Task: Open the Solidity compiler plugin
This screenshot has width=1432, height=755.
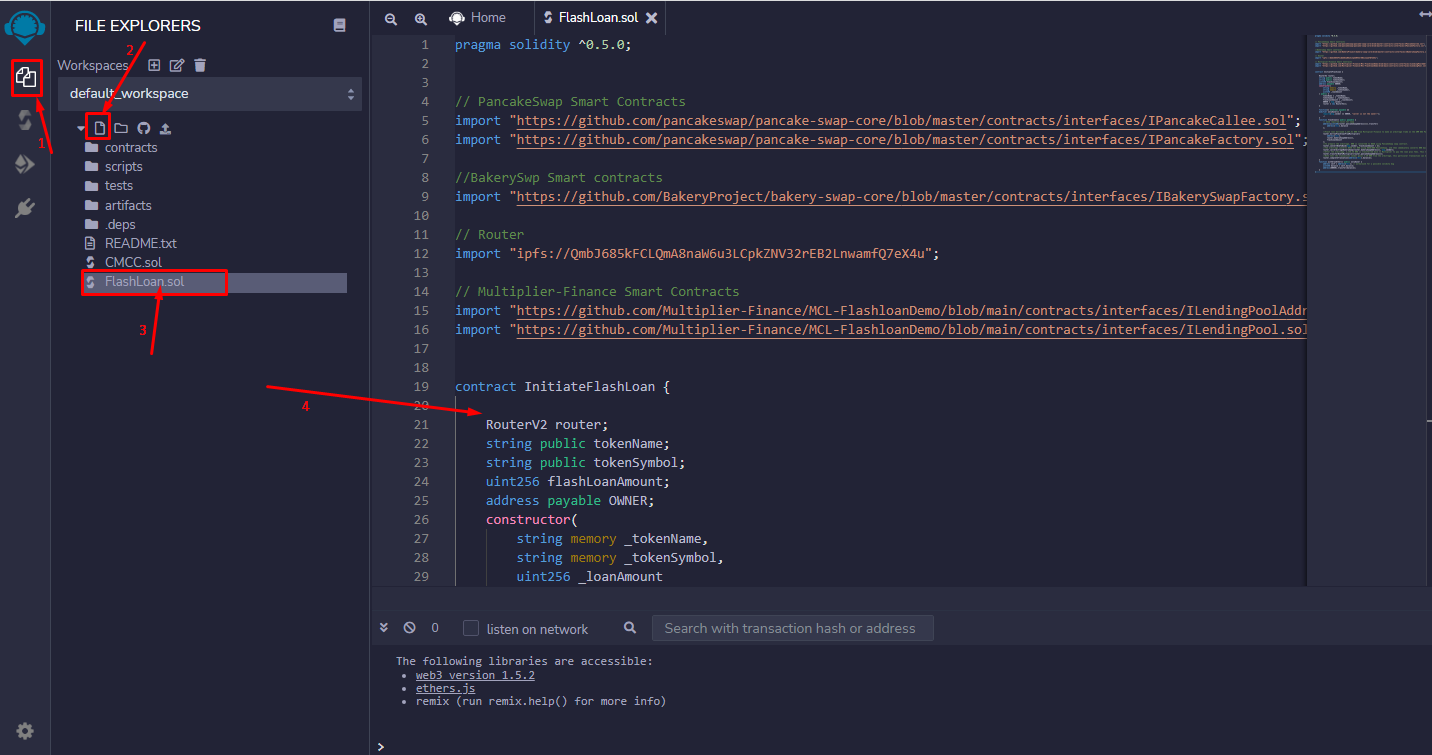Action: coord(25,121)
